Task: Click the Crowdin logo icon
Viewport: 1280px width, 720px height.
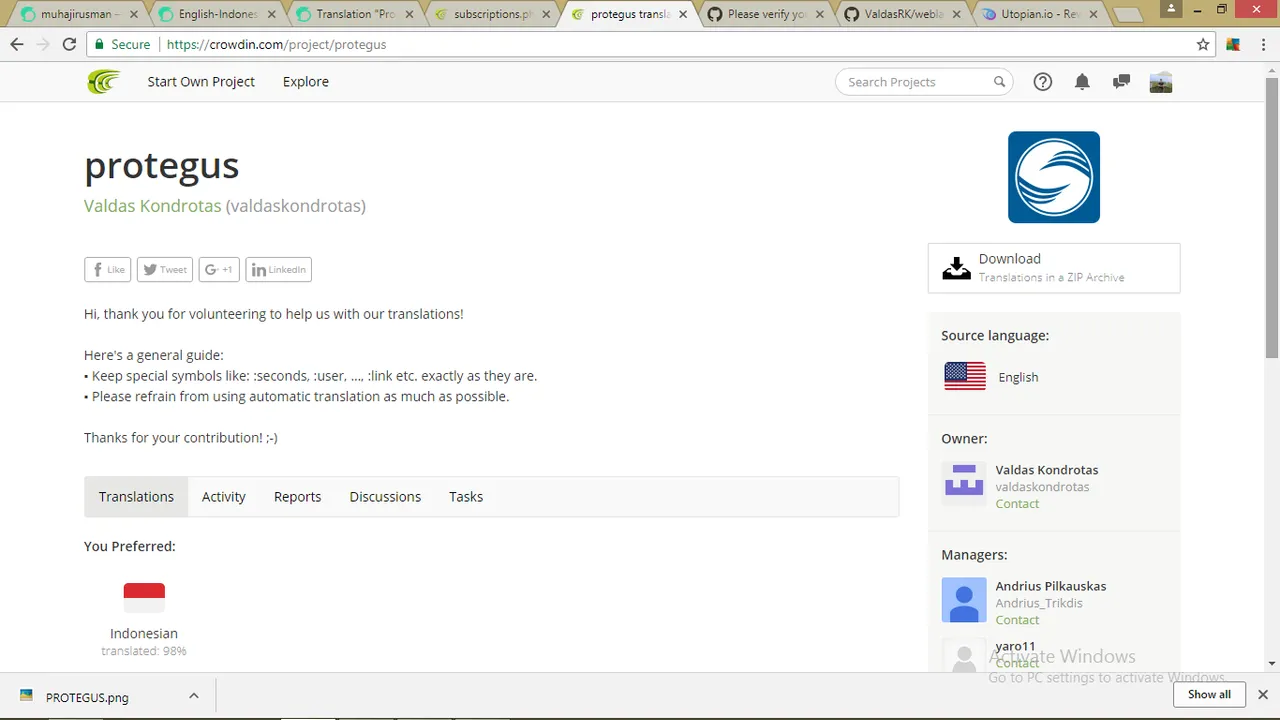Action: [103, 82]
